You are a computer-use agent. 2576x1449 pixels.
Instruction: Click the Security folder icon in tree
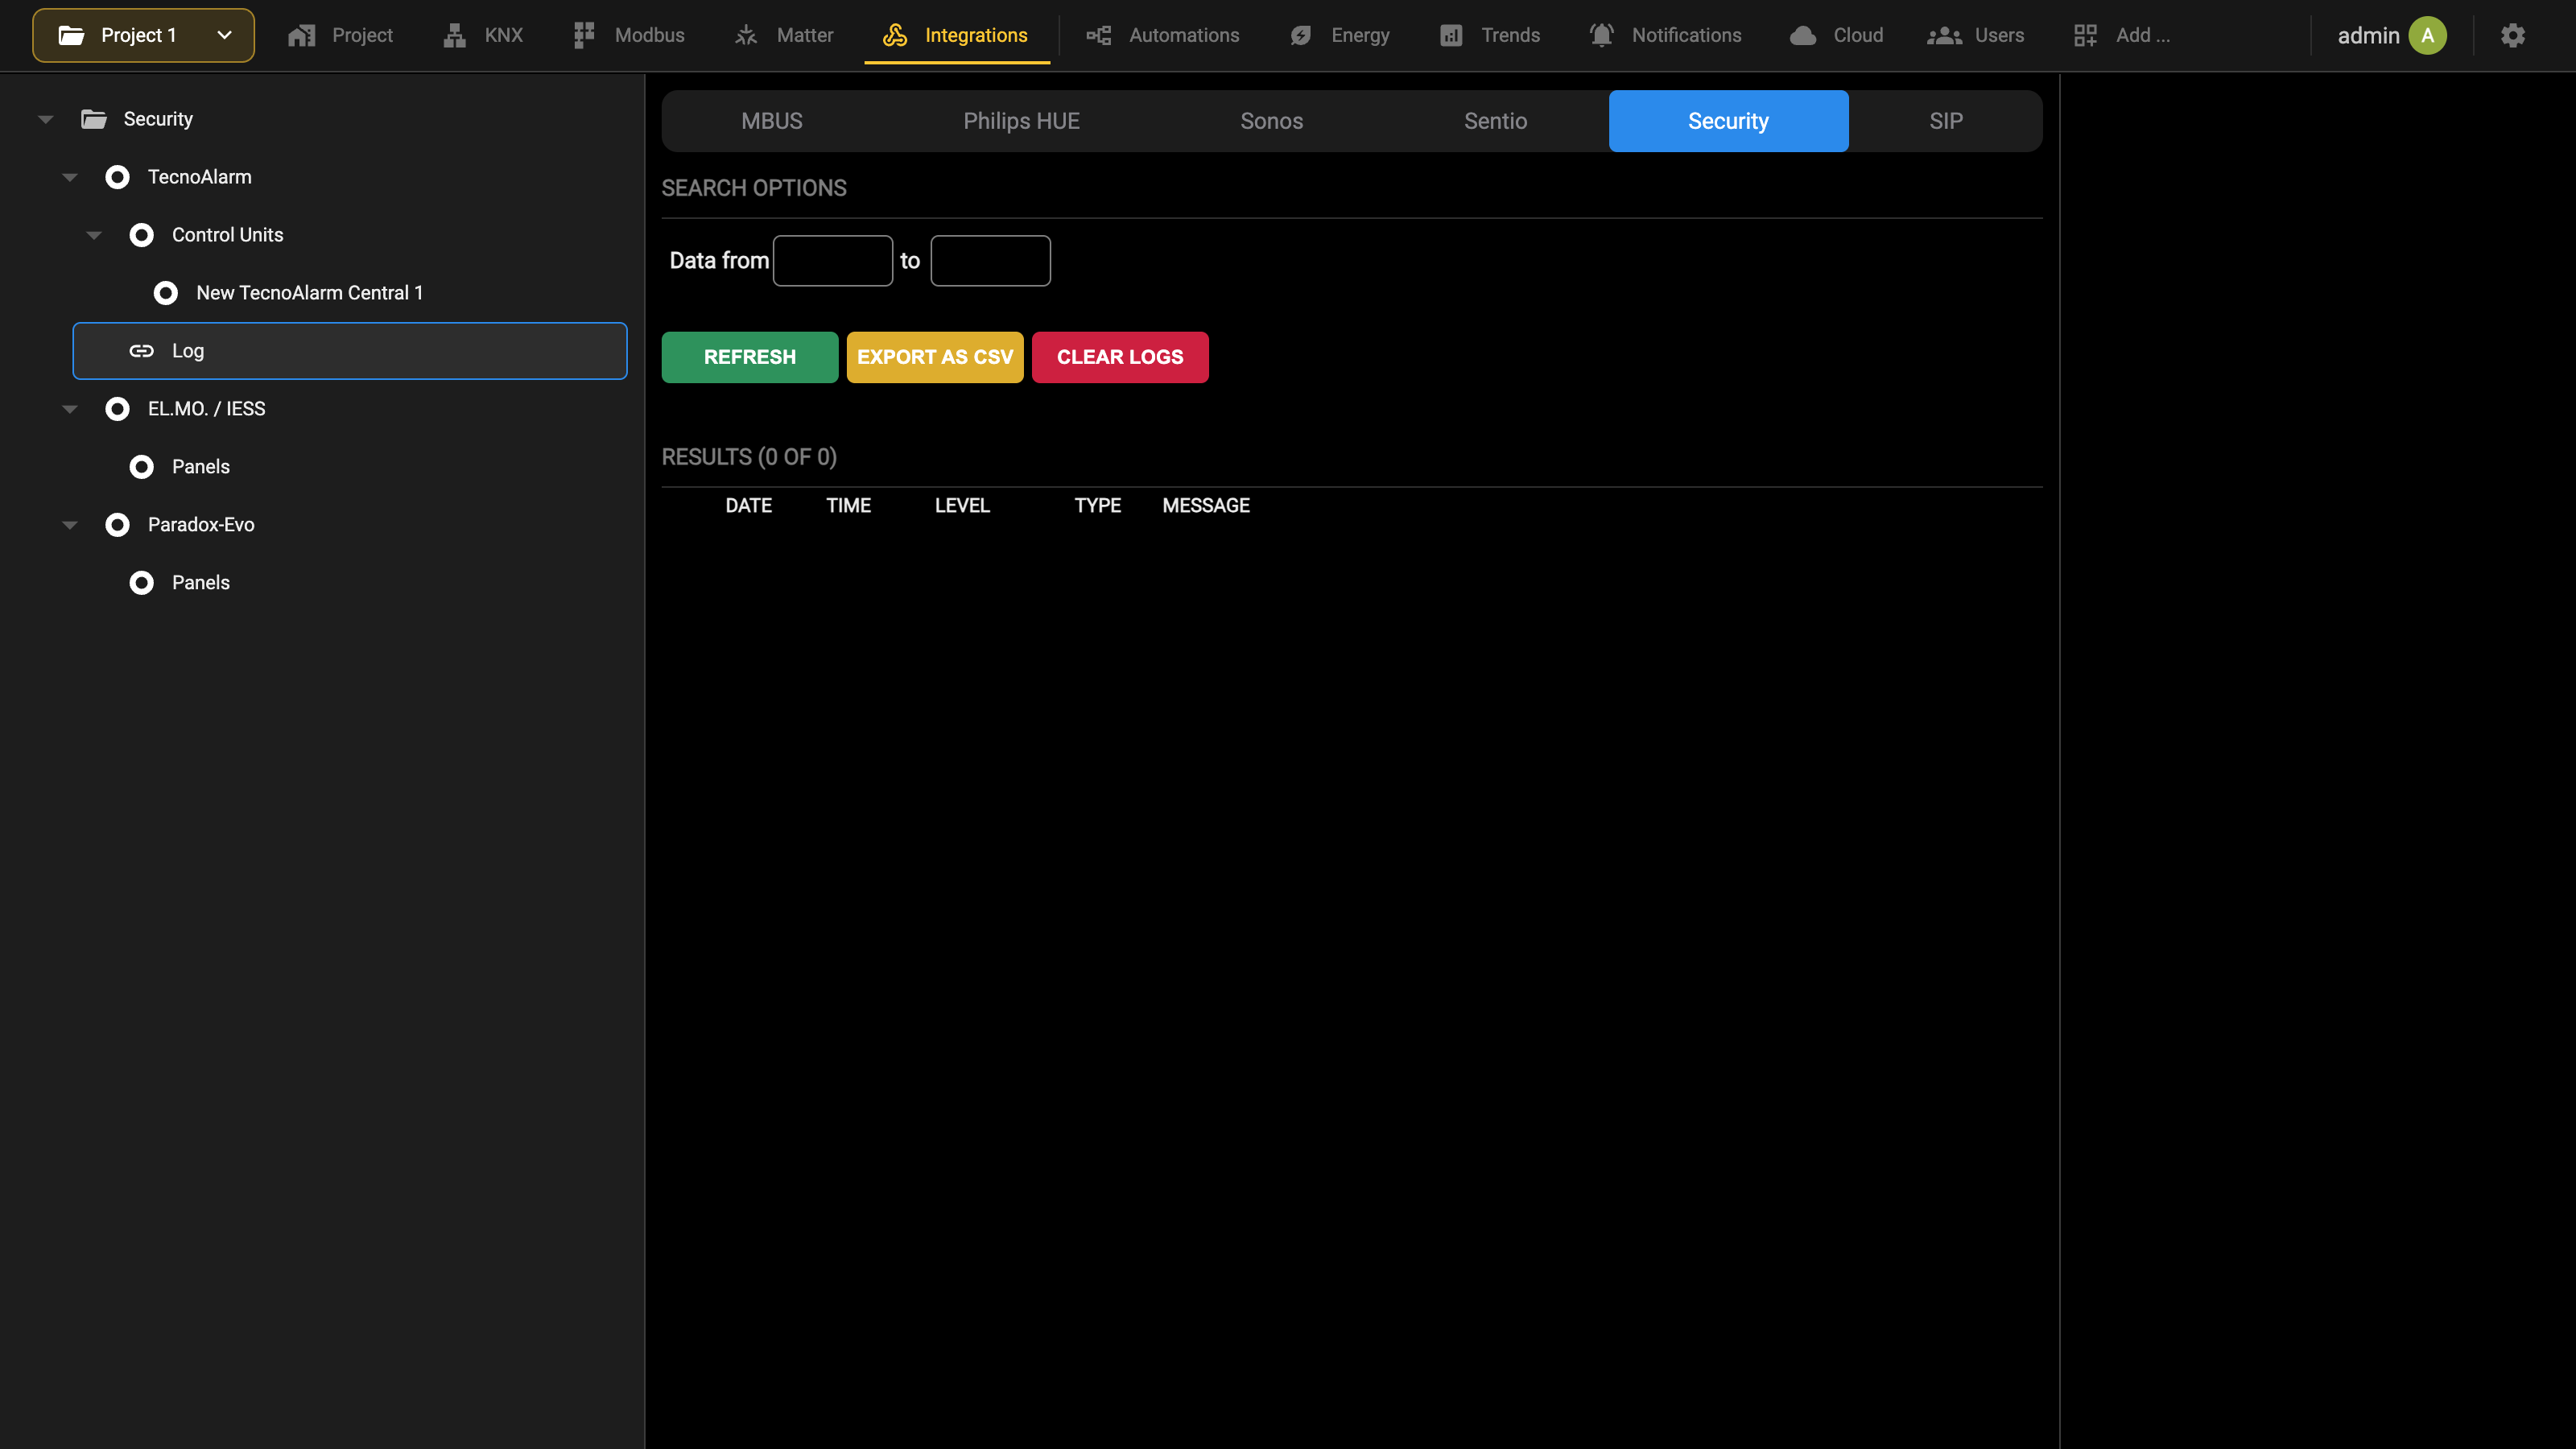tap(94, 119)
